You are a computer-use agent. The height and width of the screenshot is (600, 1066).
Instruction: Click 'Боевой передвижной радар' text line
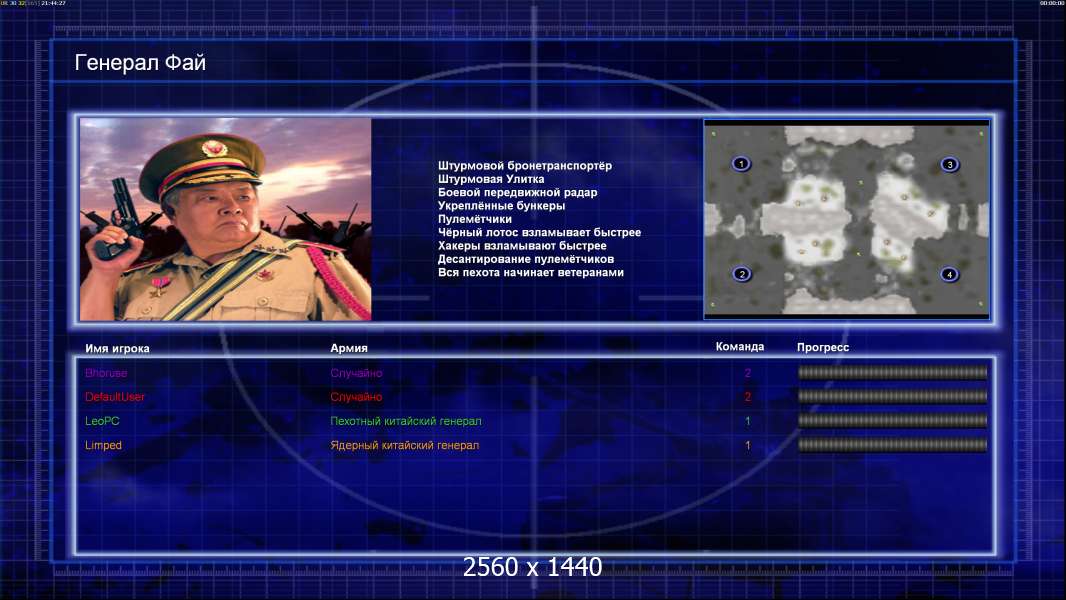tap(517, 192)
